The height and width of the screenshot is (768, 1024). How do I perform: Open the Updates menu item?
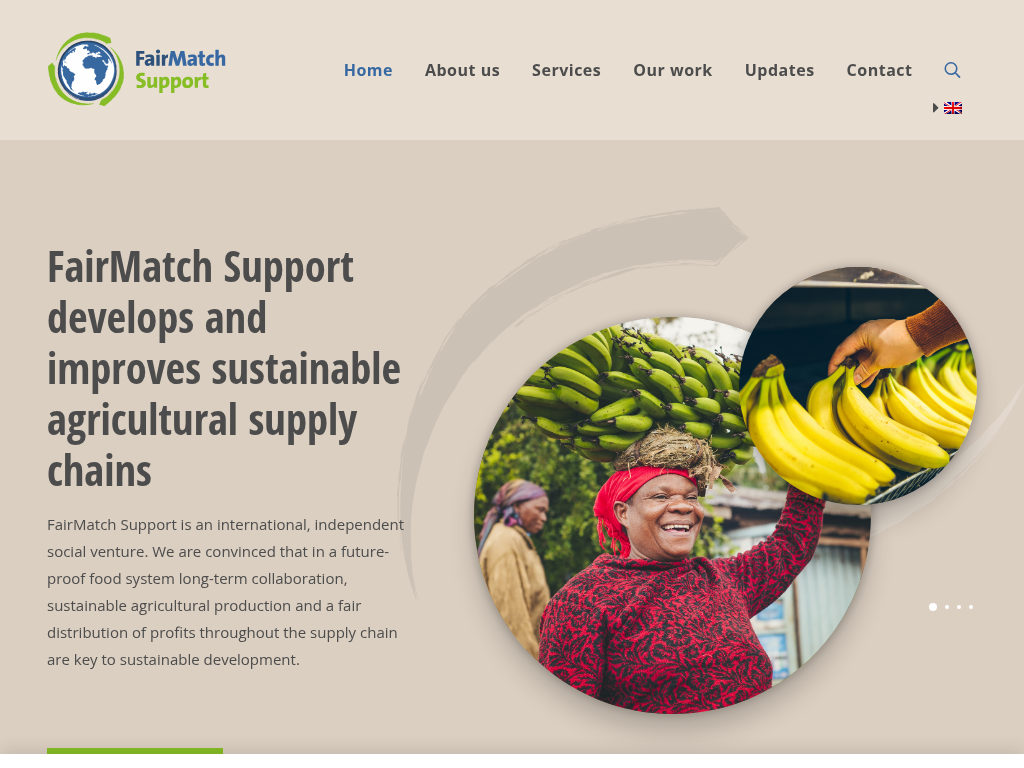(779, 70)
